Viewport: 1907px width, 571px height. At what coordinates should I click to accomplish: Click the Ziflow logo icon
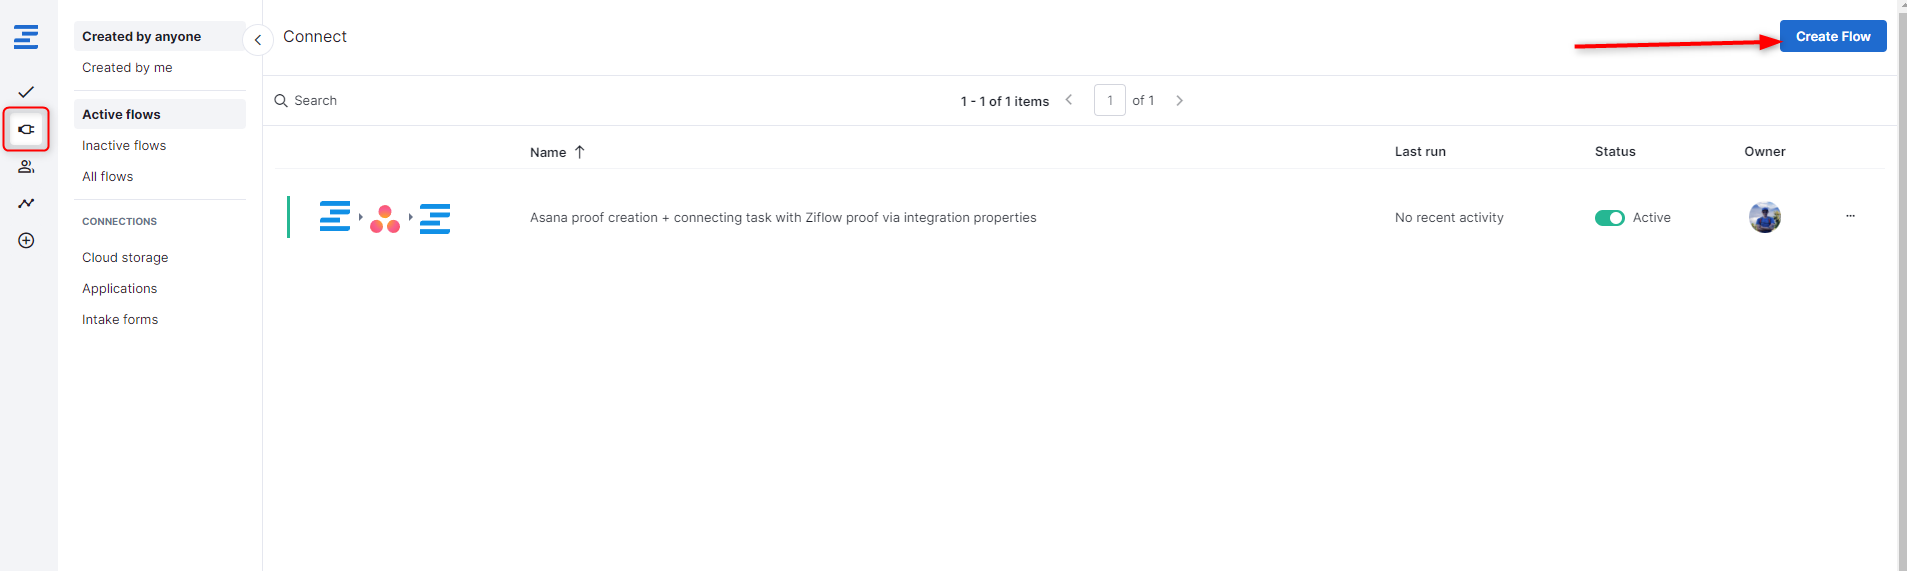point(26,37)
